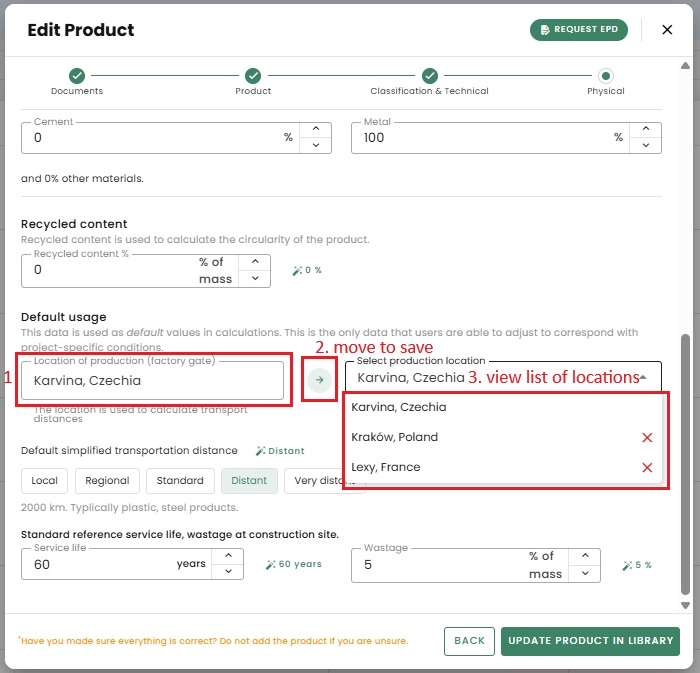Delete Lexy, France location entry
Screen dimensions: 700x673
tap(647, 468)
